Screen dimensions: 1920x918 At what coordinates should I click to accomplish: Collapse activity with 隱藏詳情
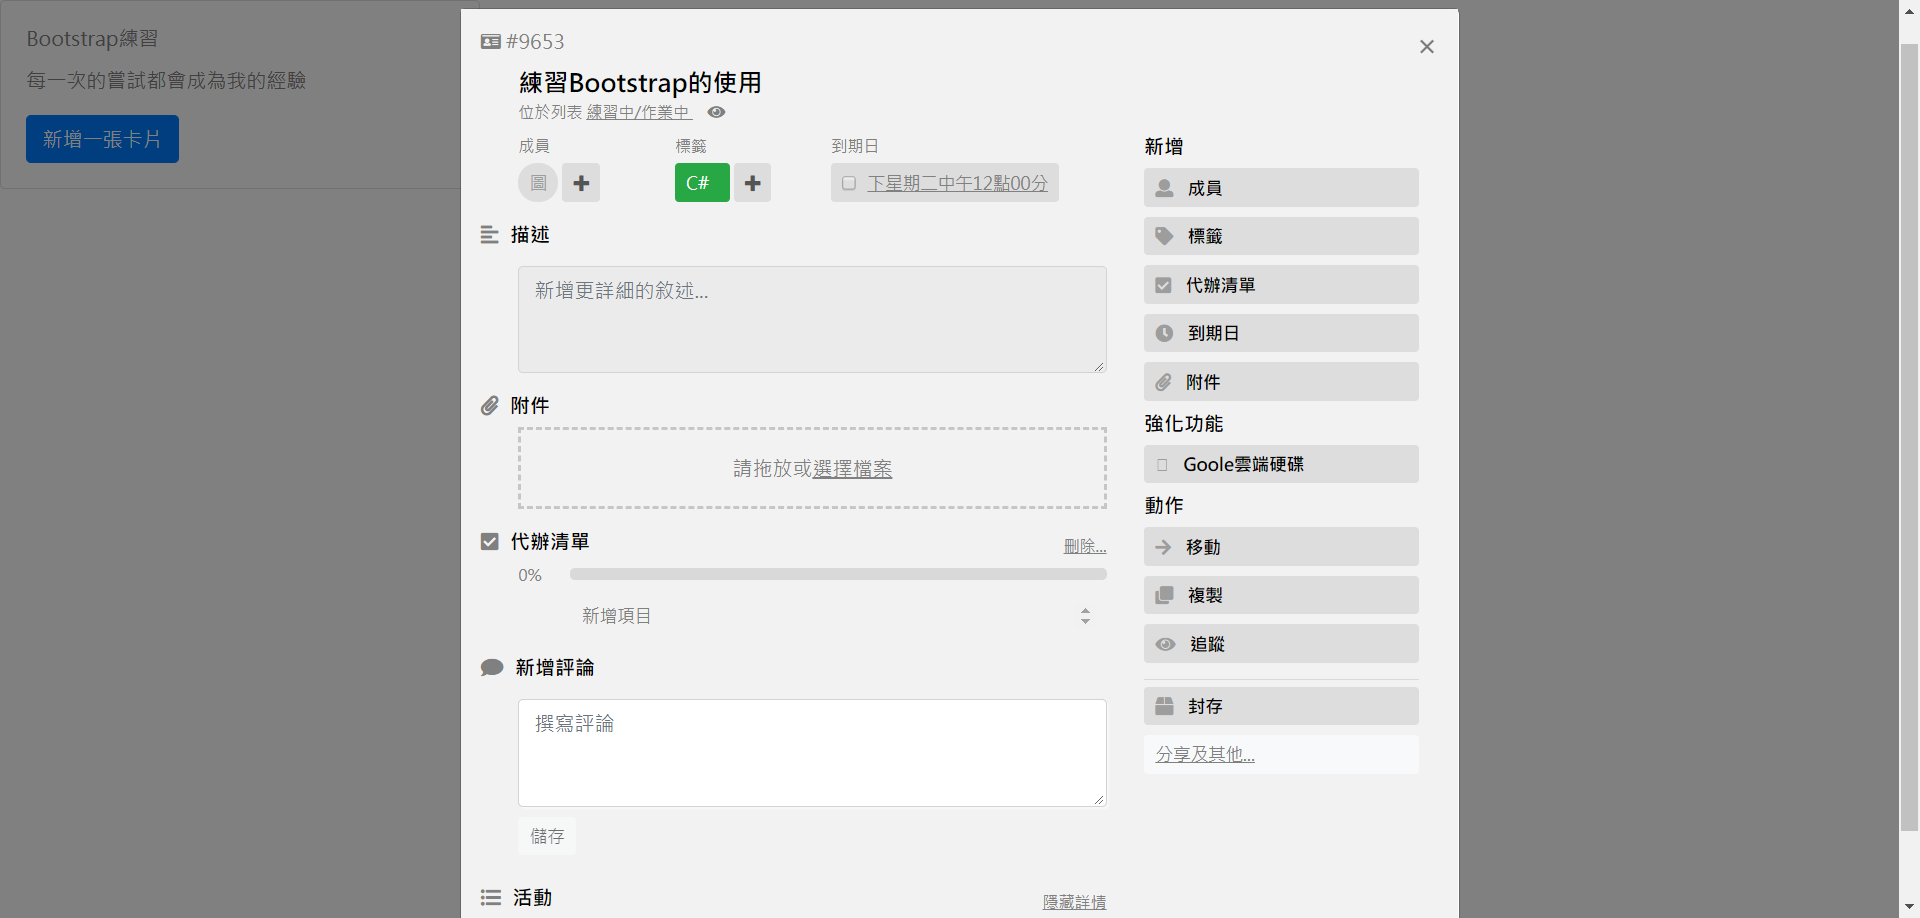pos(1074,902)
